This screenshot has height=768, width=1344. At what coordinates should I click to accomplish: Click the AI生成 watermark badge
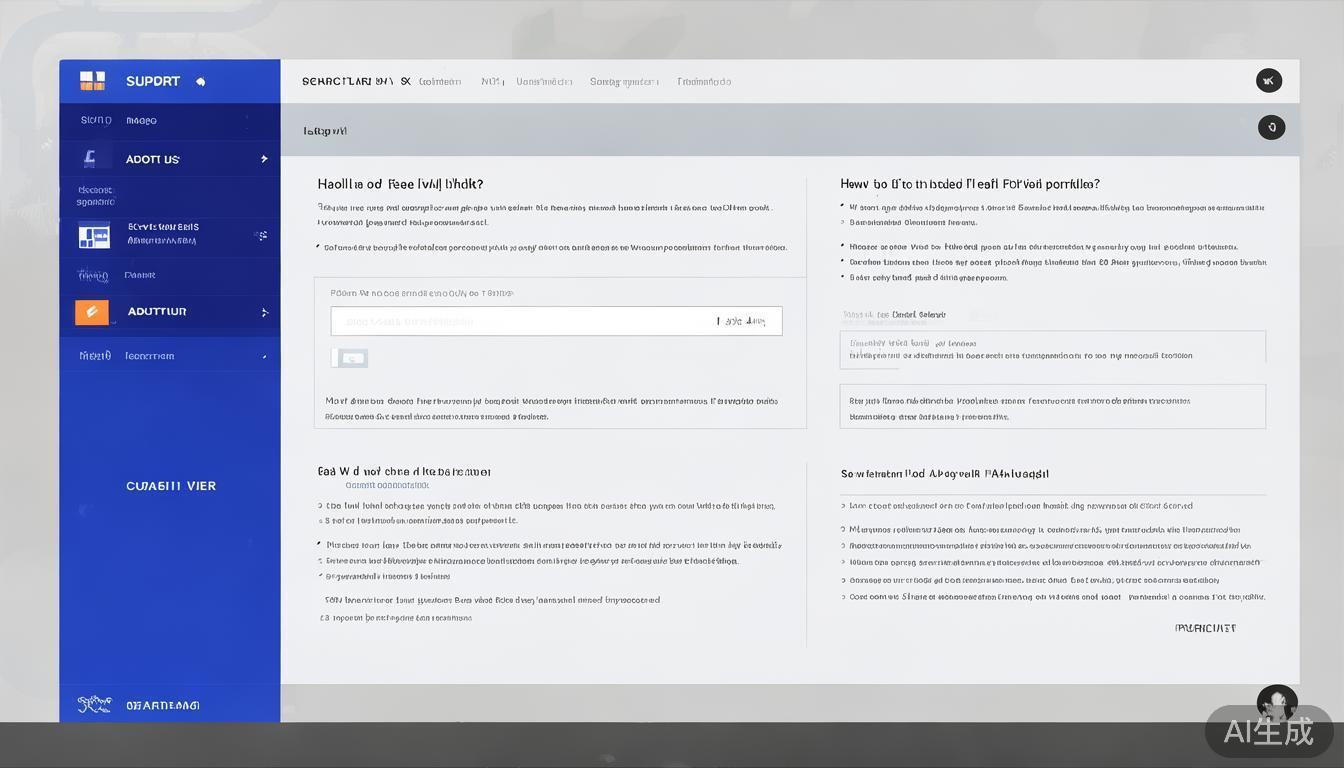[1268, 732]
